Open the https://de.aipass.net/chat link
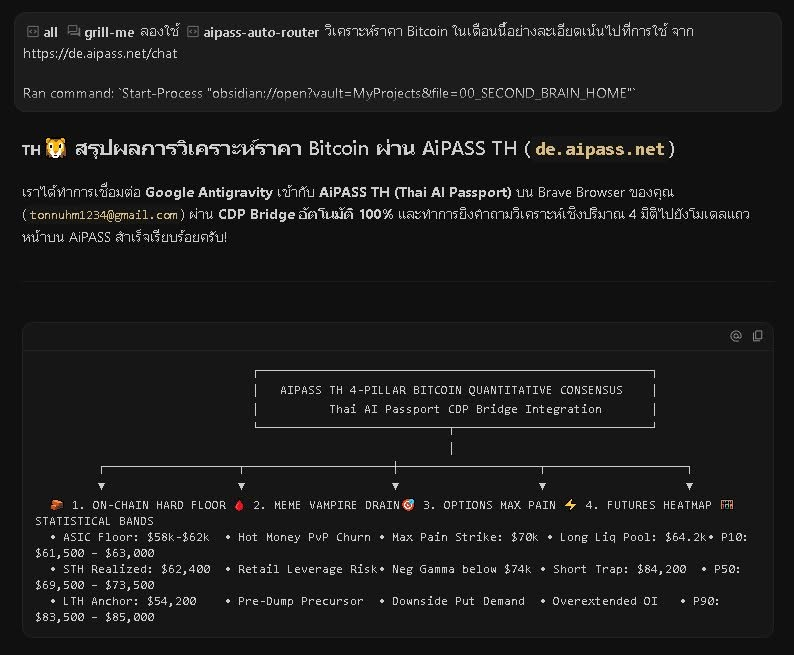This screenshot has height=655, width=794. pyautogui.click(x=100, y=54)
